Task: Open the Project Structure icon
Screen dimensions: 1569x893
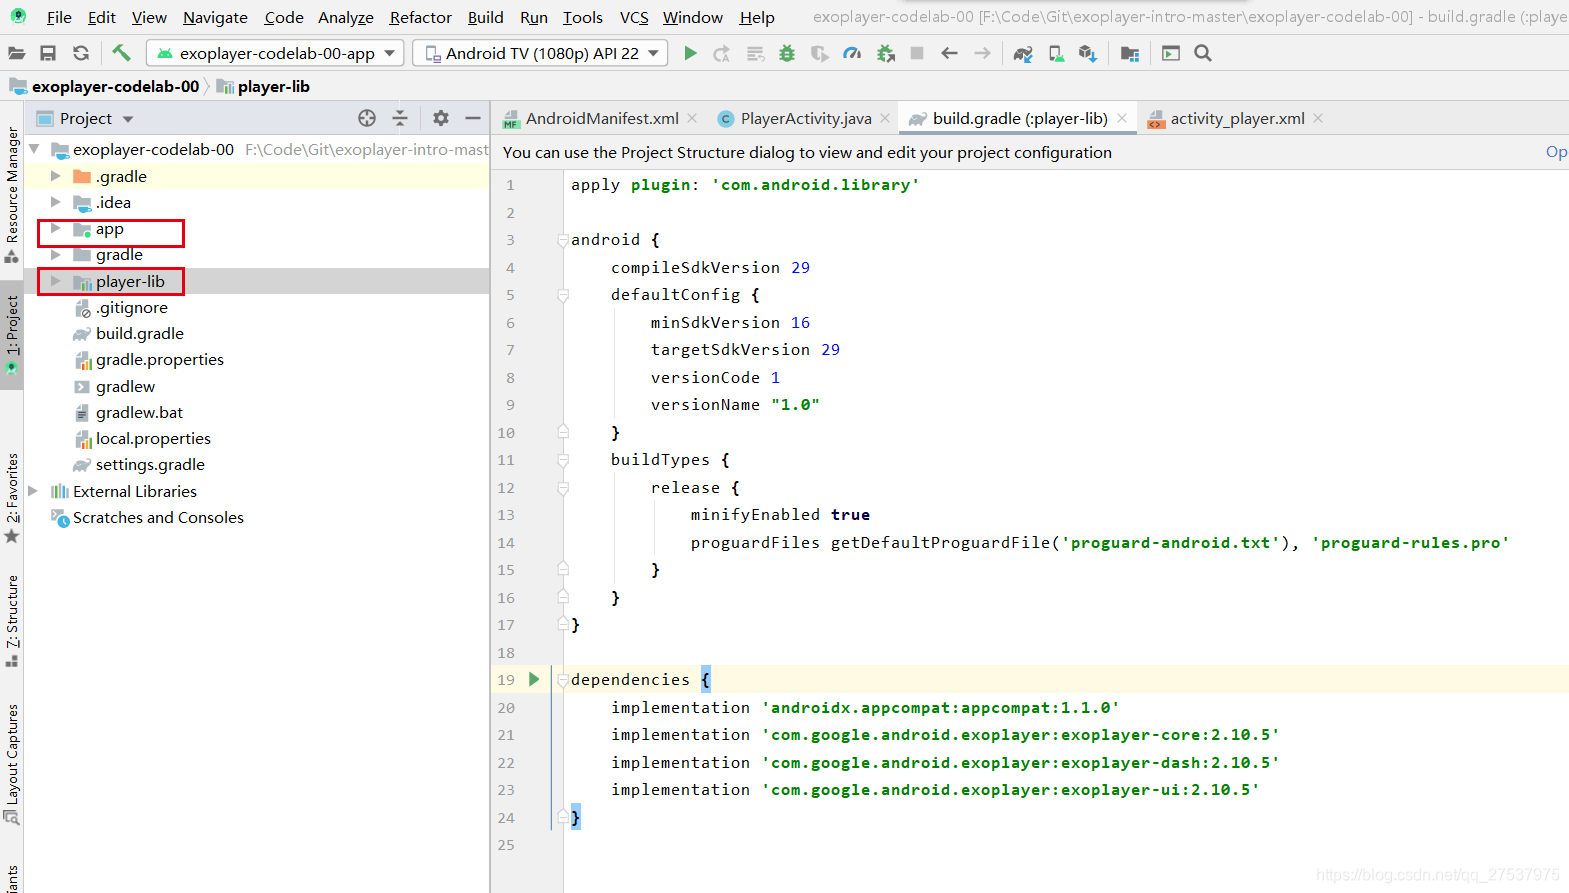Action: pyautogui.click(x=1130, y=53)
